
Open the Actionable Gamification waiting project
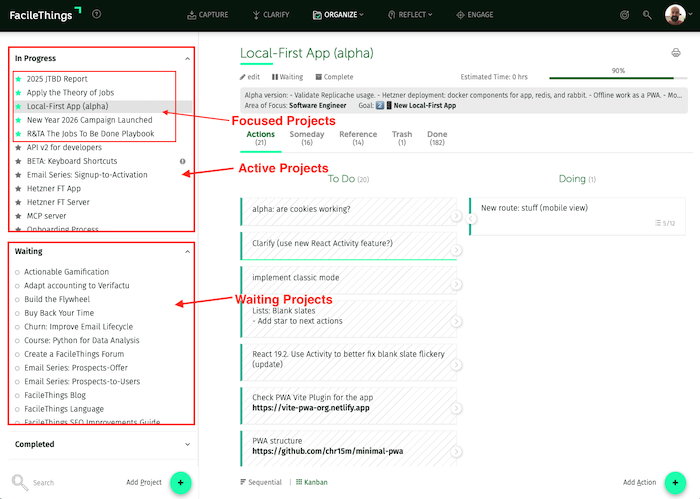tap(67, 272)
